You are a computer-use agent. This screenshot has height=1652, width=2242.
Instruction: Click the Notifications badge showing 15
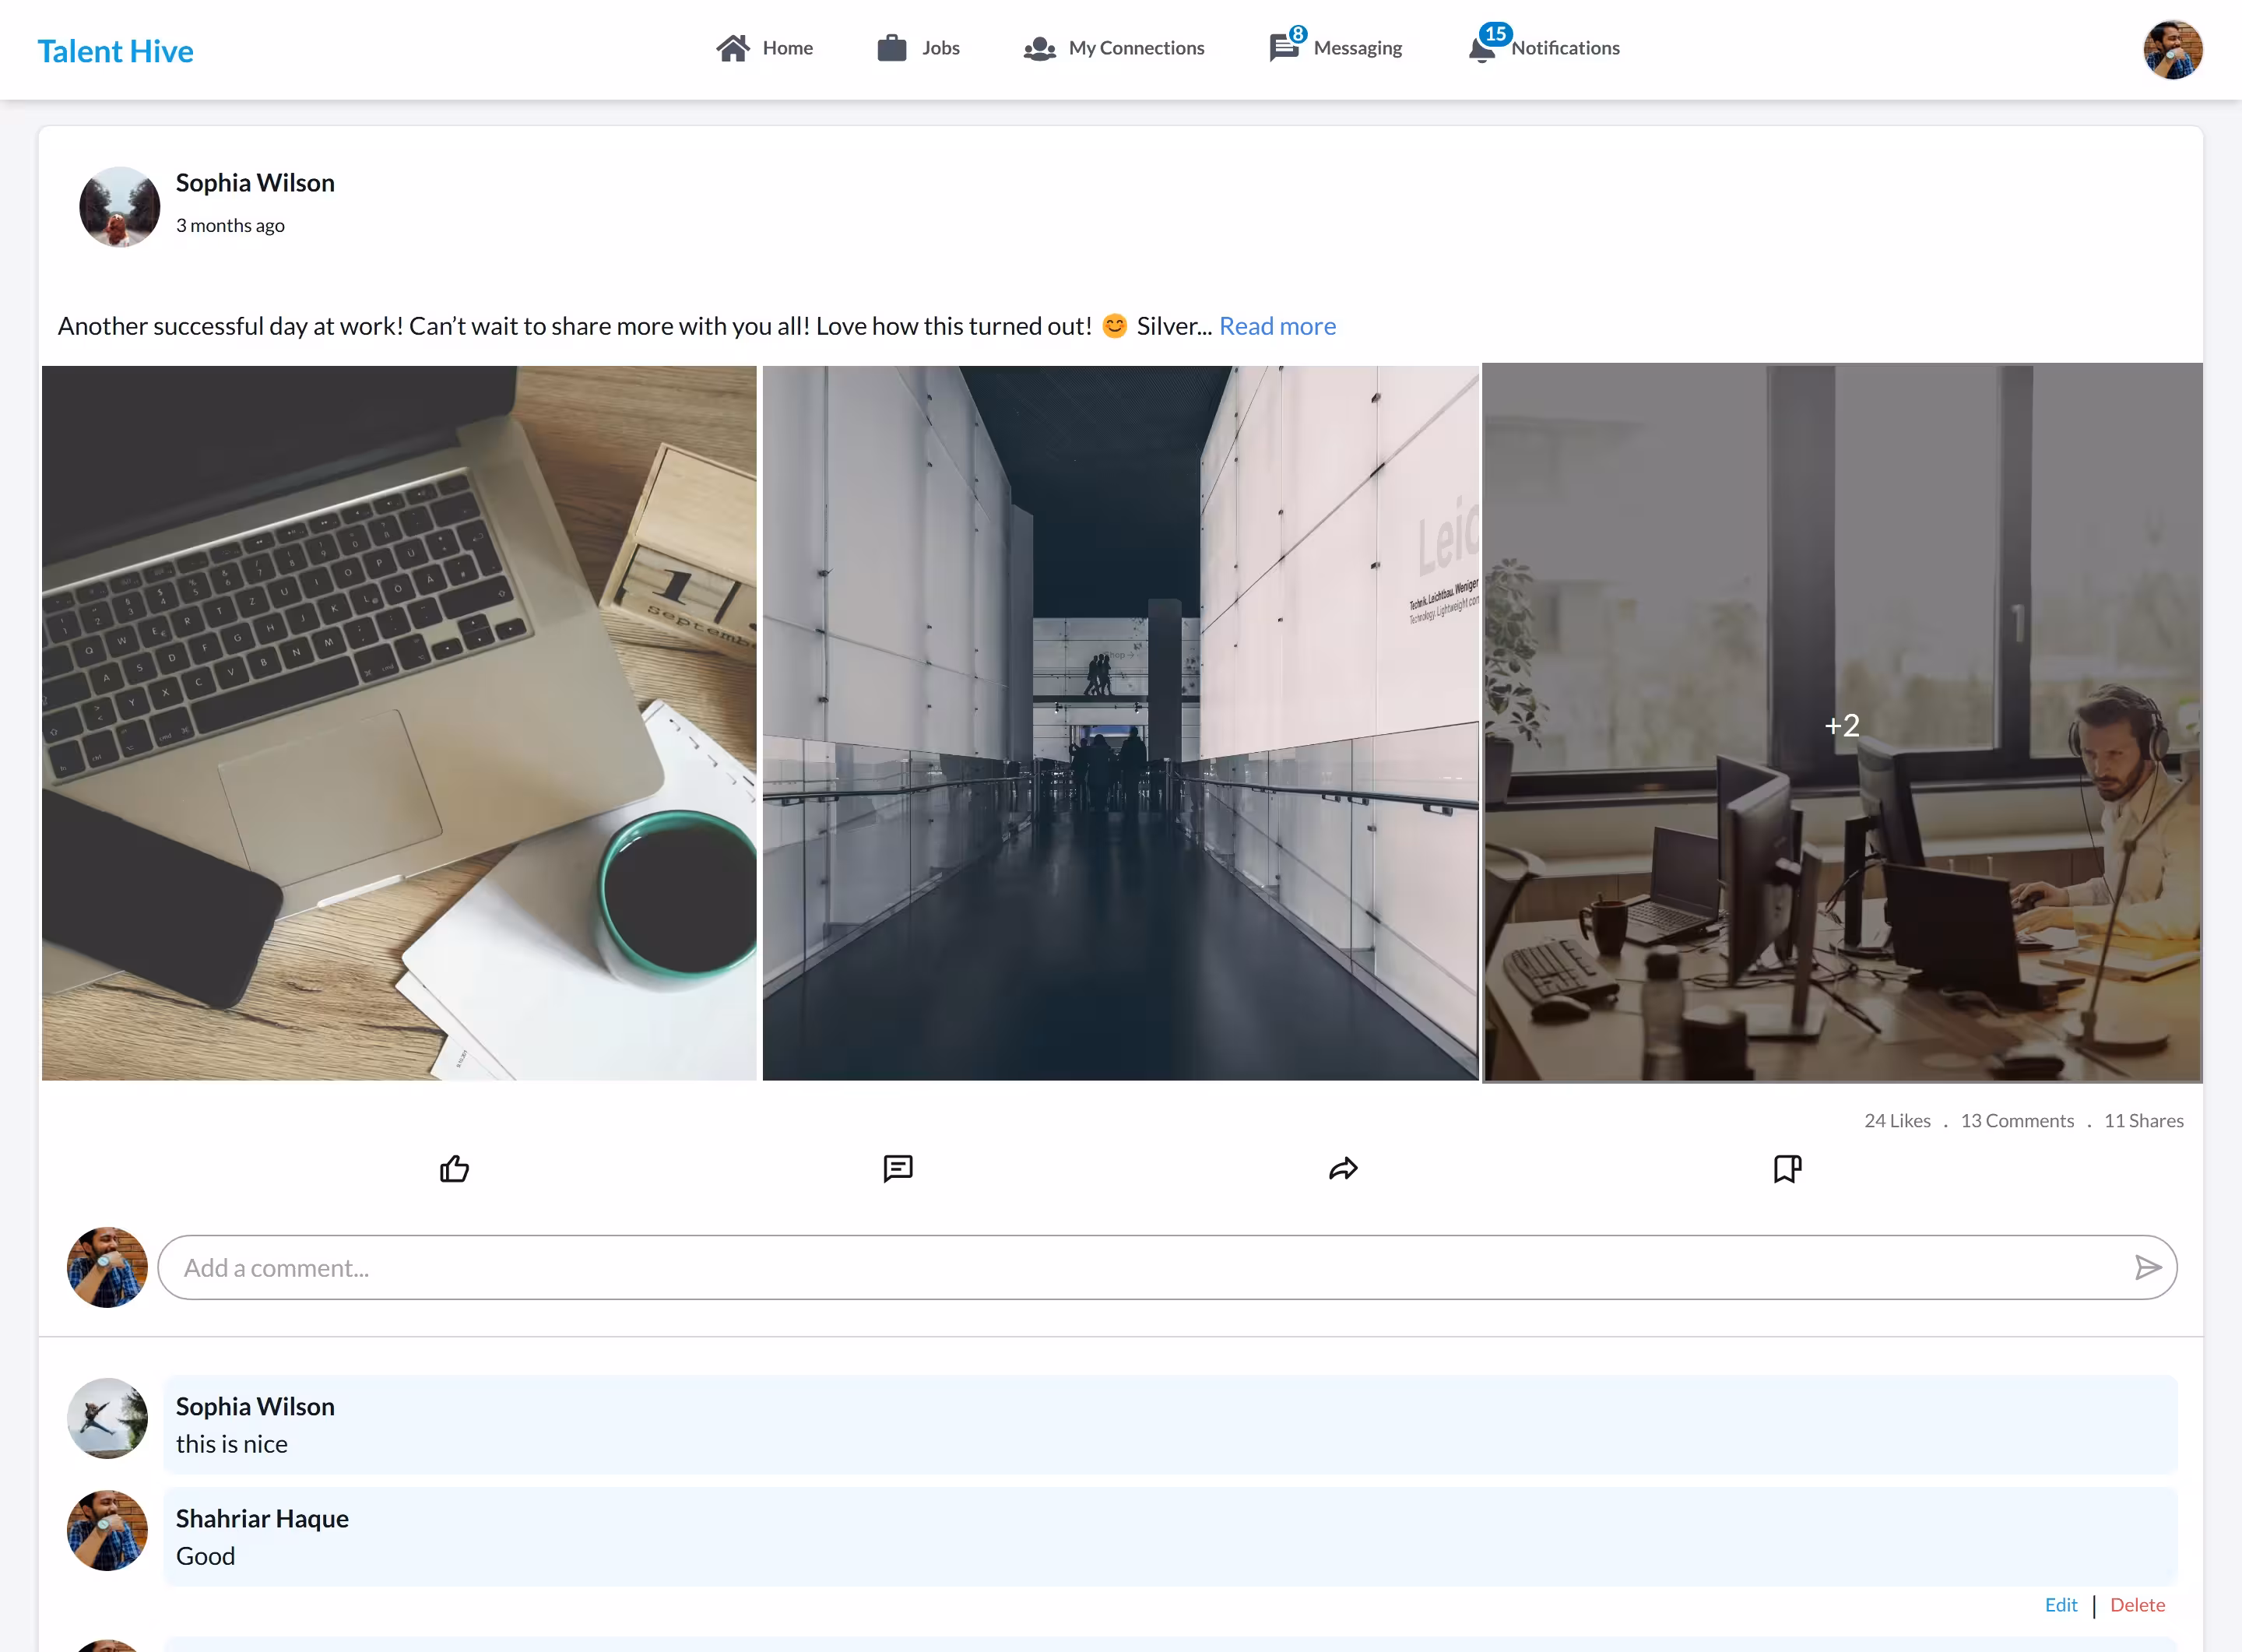coord(1495,33)
